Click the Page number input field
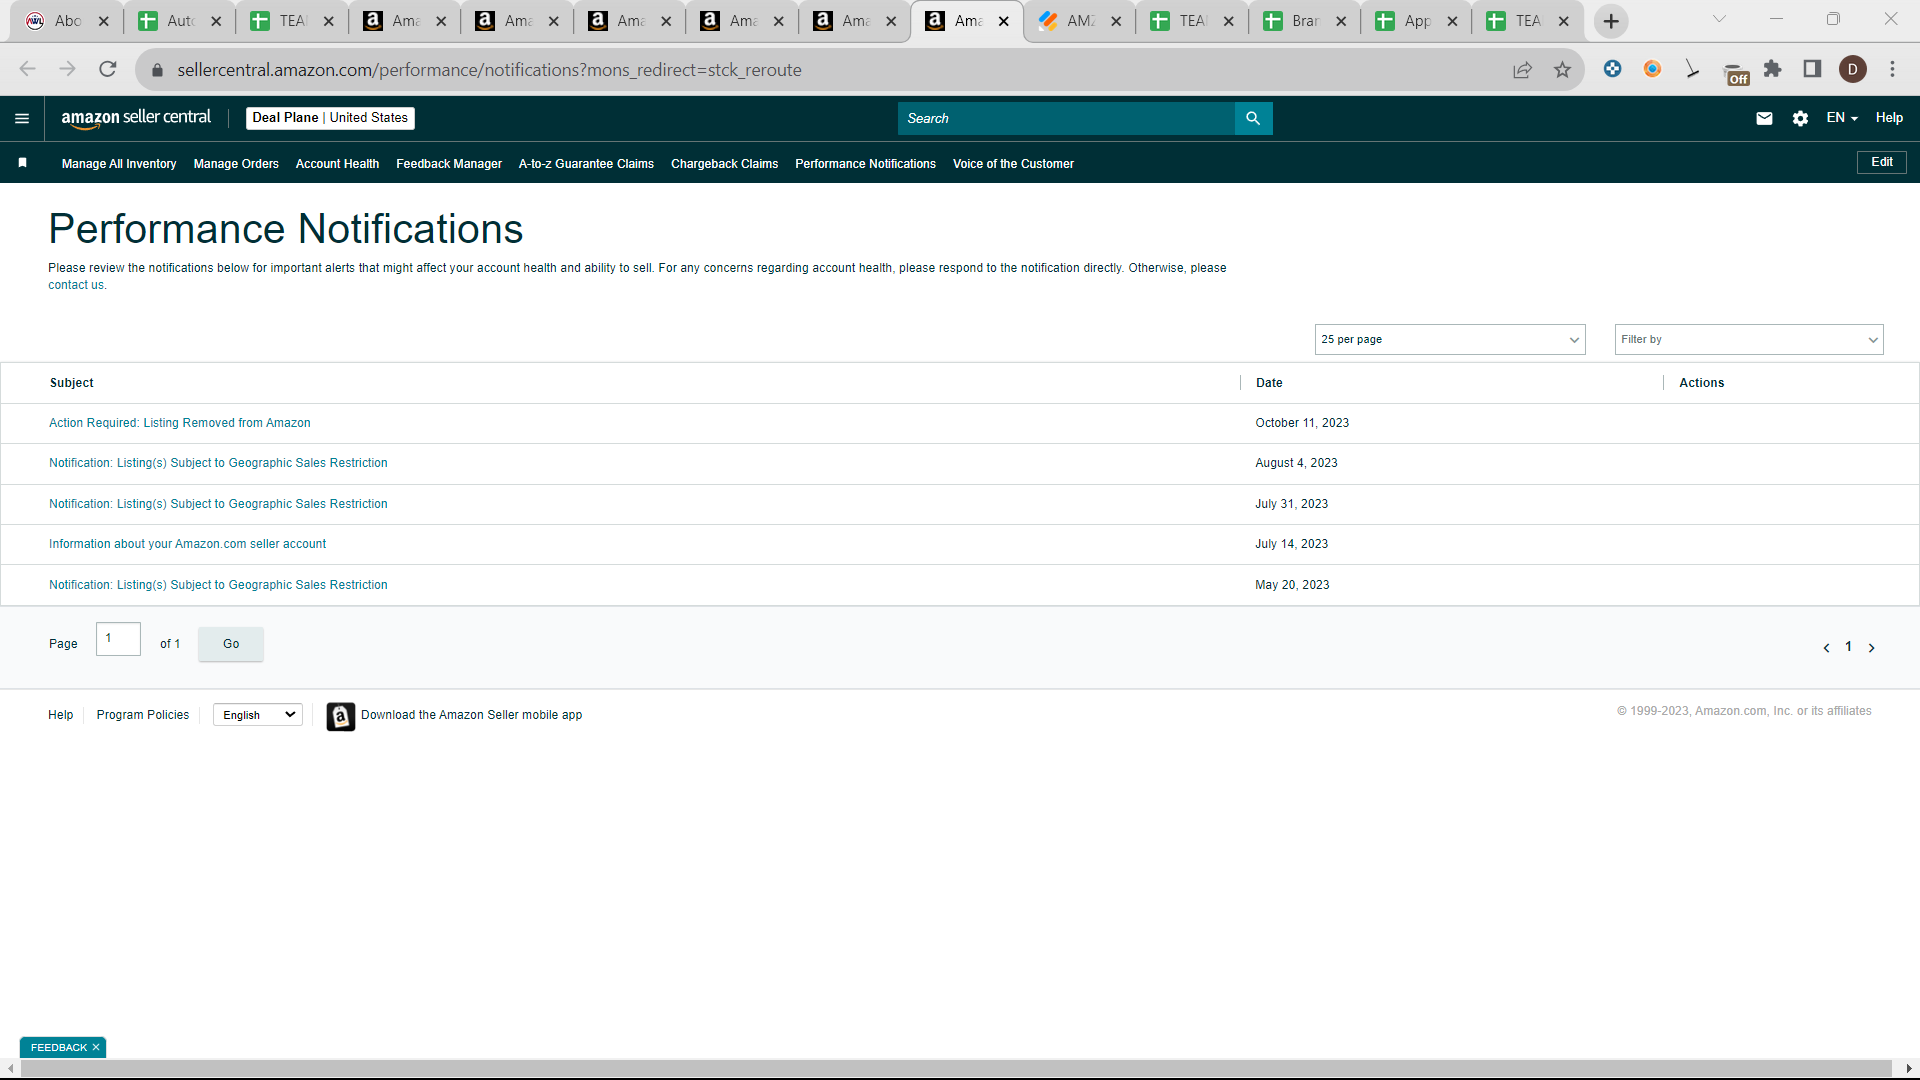 click(x=118, y=639)
